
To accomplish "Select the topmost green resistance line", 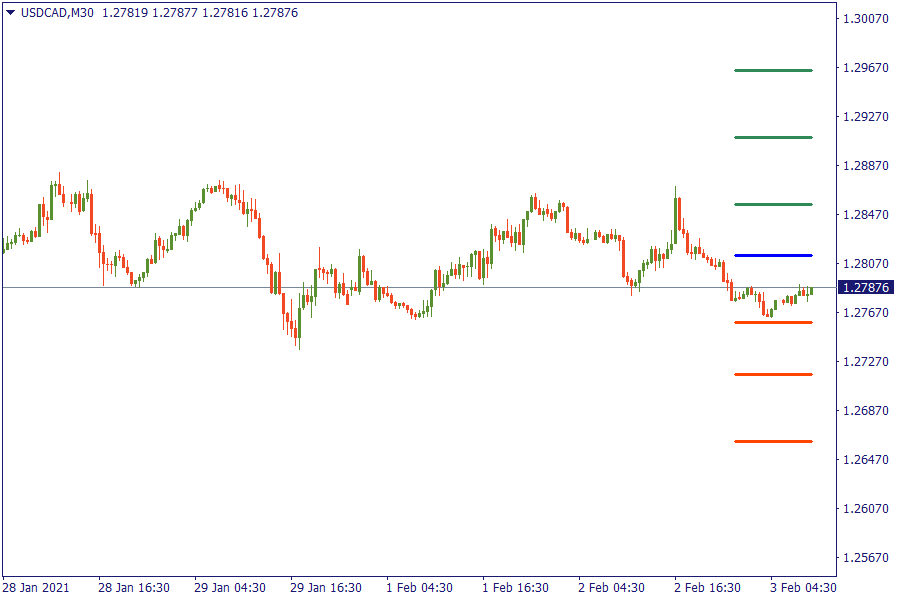I will 773,70.
